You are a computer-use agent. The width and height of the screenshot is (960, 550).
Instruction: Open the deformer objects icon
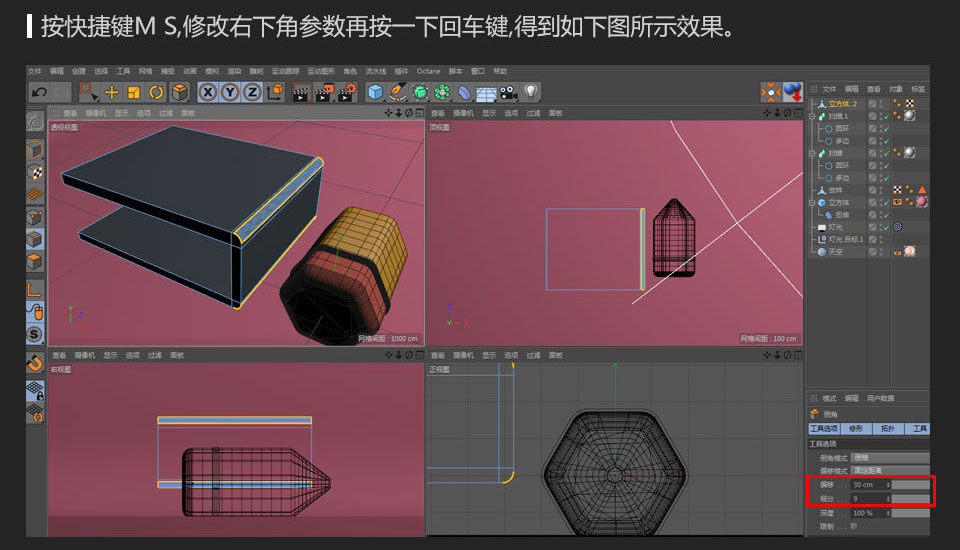(464, 92)
